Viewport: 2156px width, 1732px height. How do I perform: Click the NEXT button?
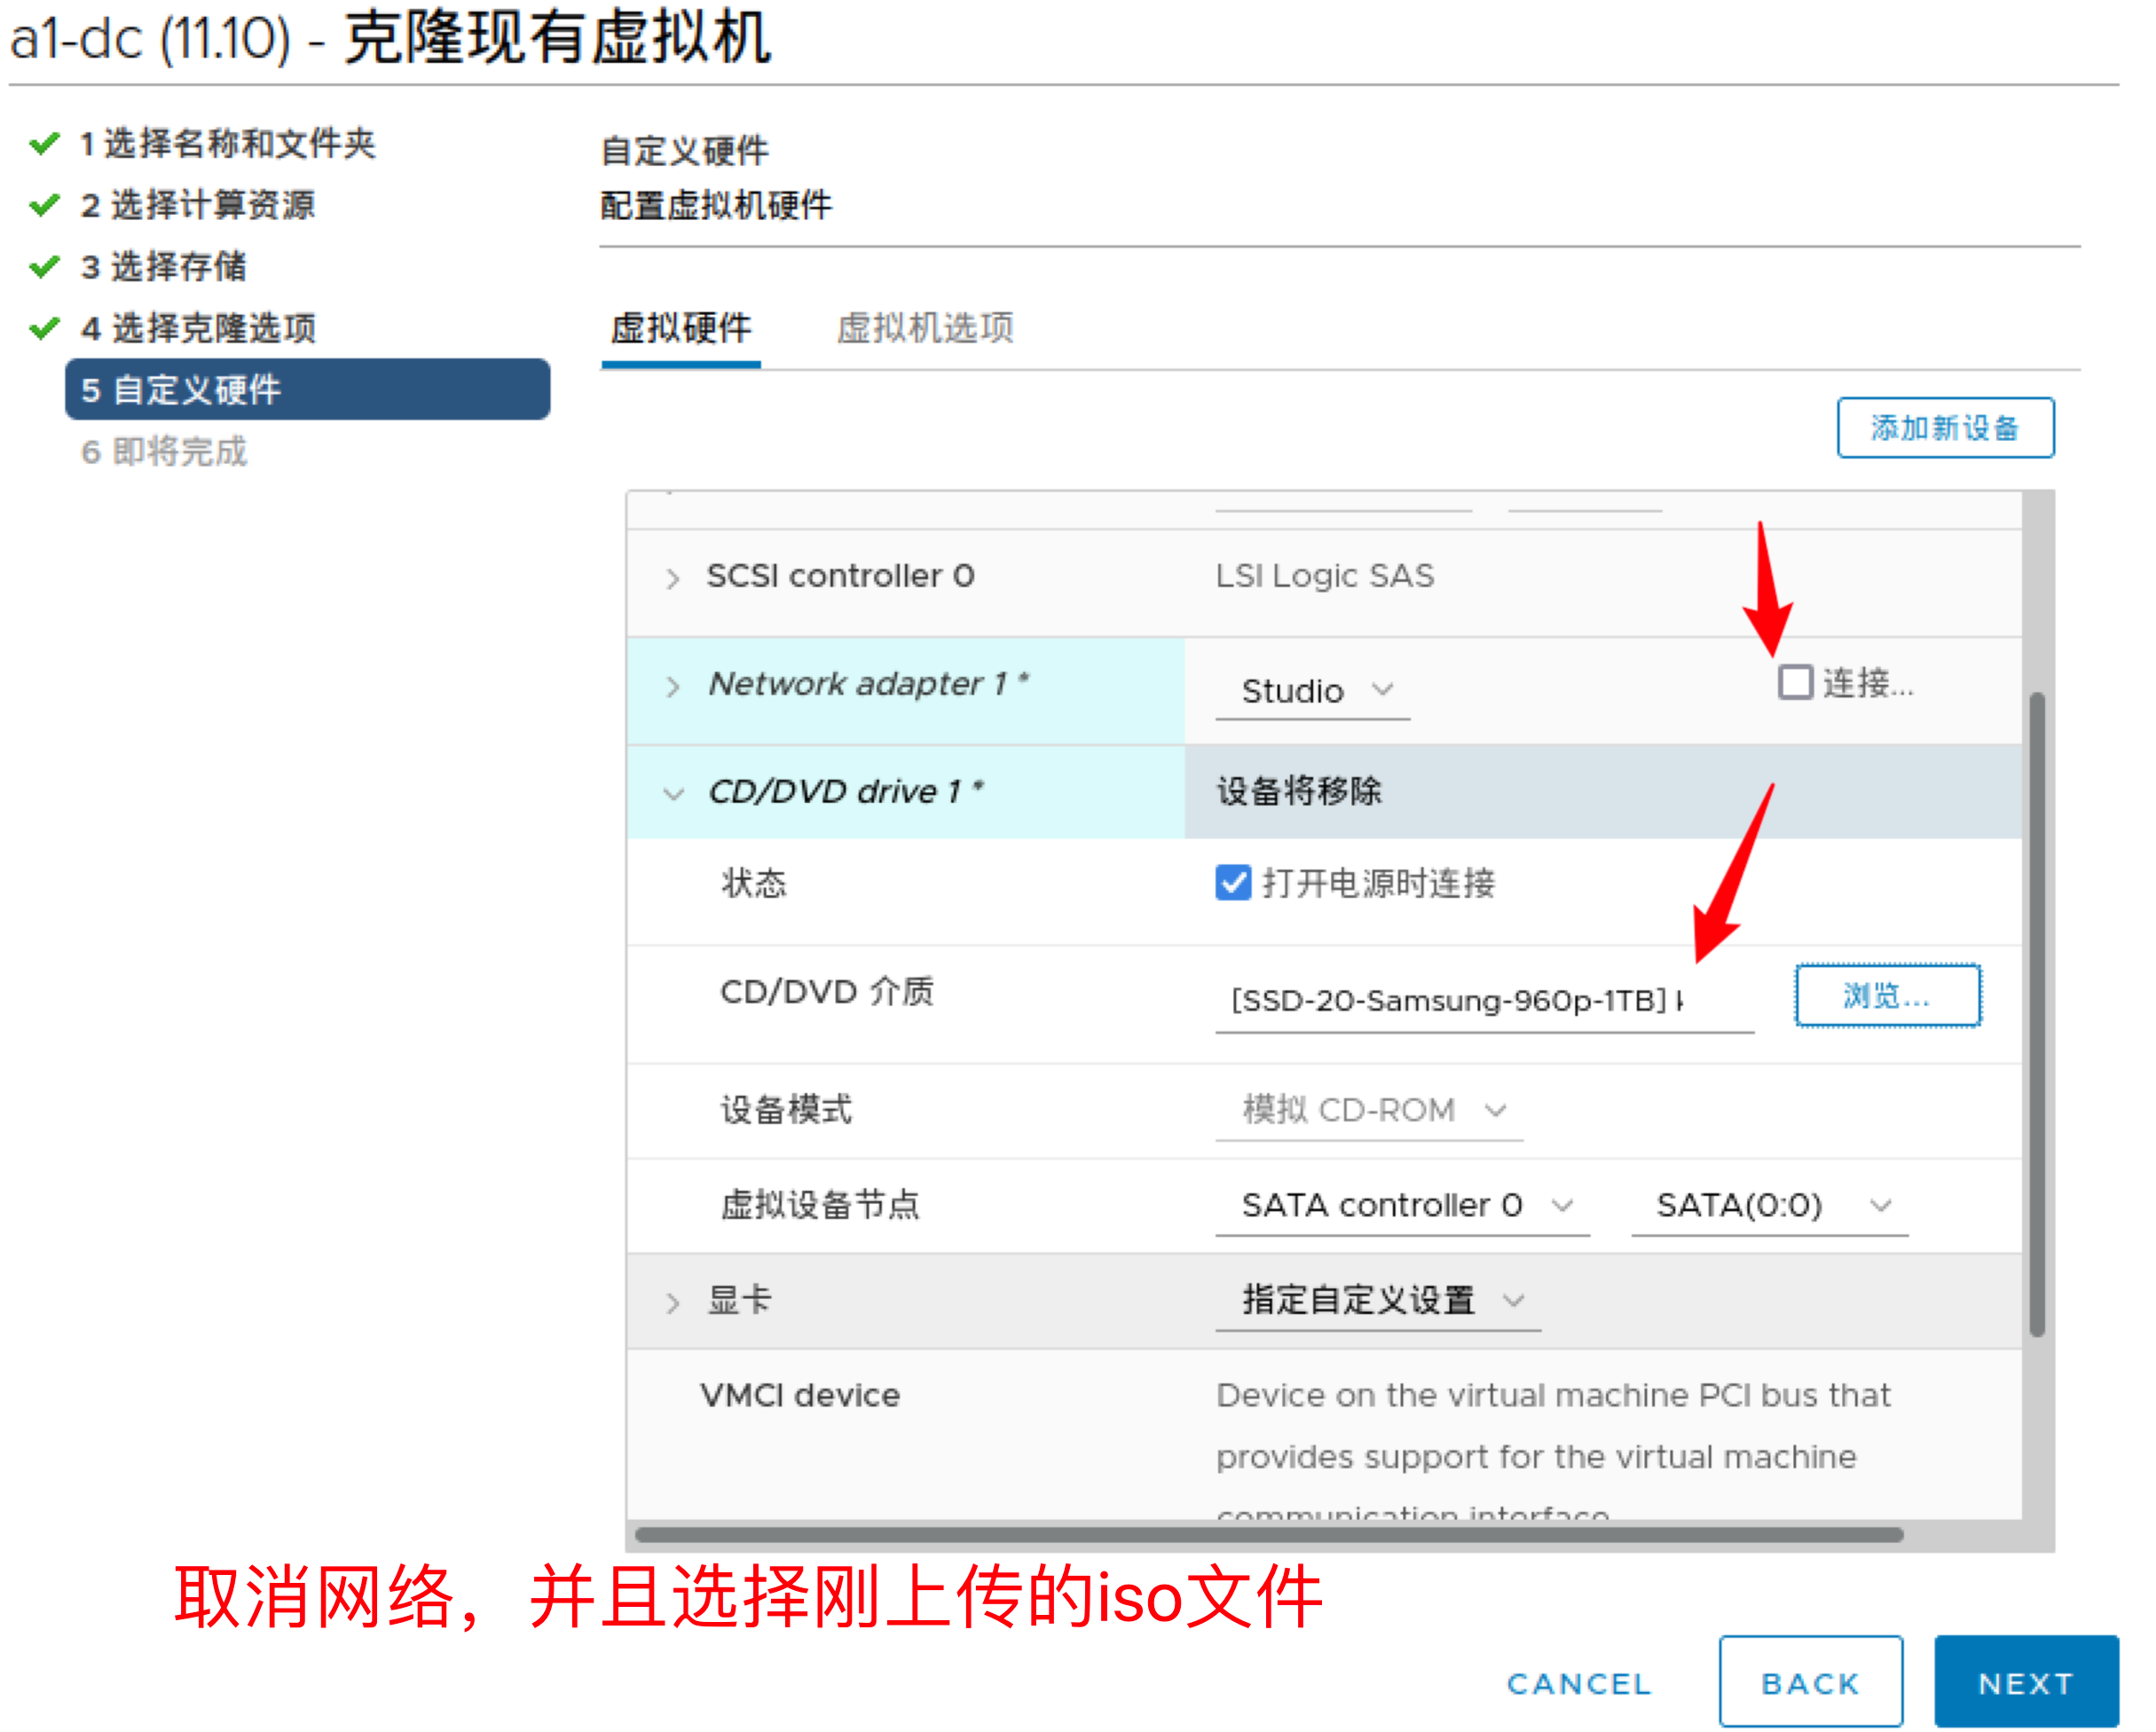2026,1683
